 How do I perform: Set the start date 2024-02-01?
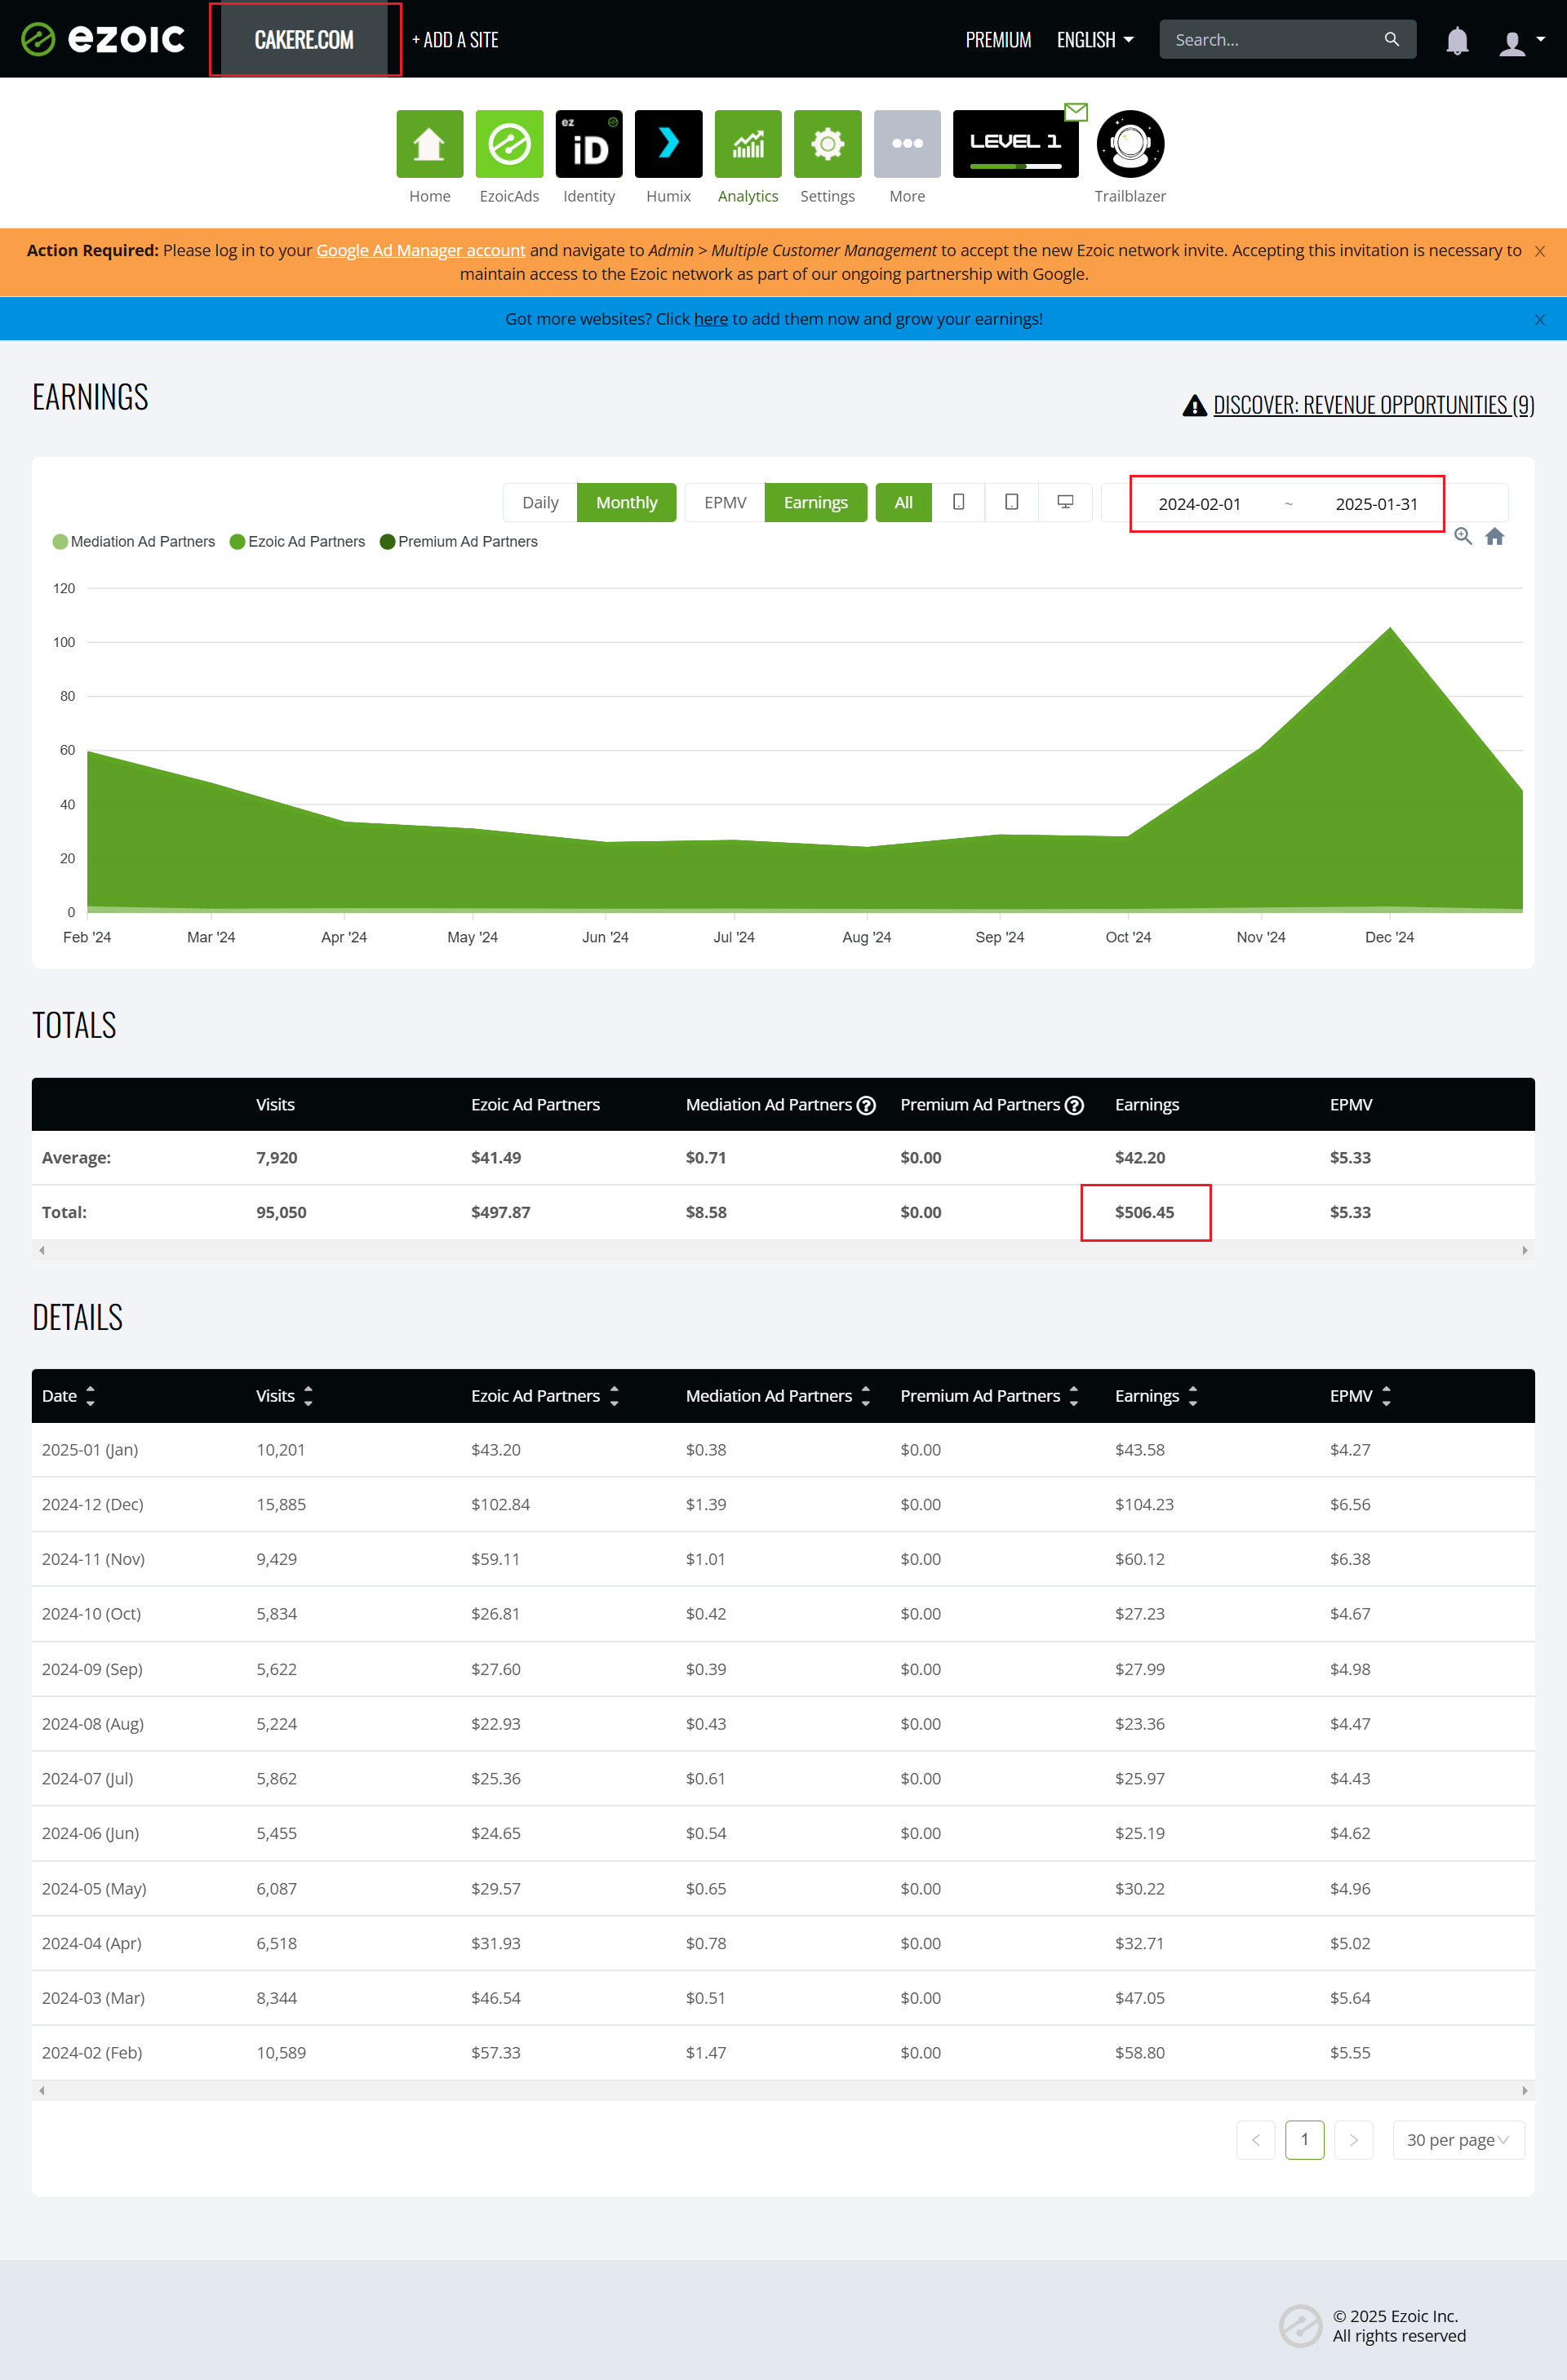(1199, 504)
